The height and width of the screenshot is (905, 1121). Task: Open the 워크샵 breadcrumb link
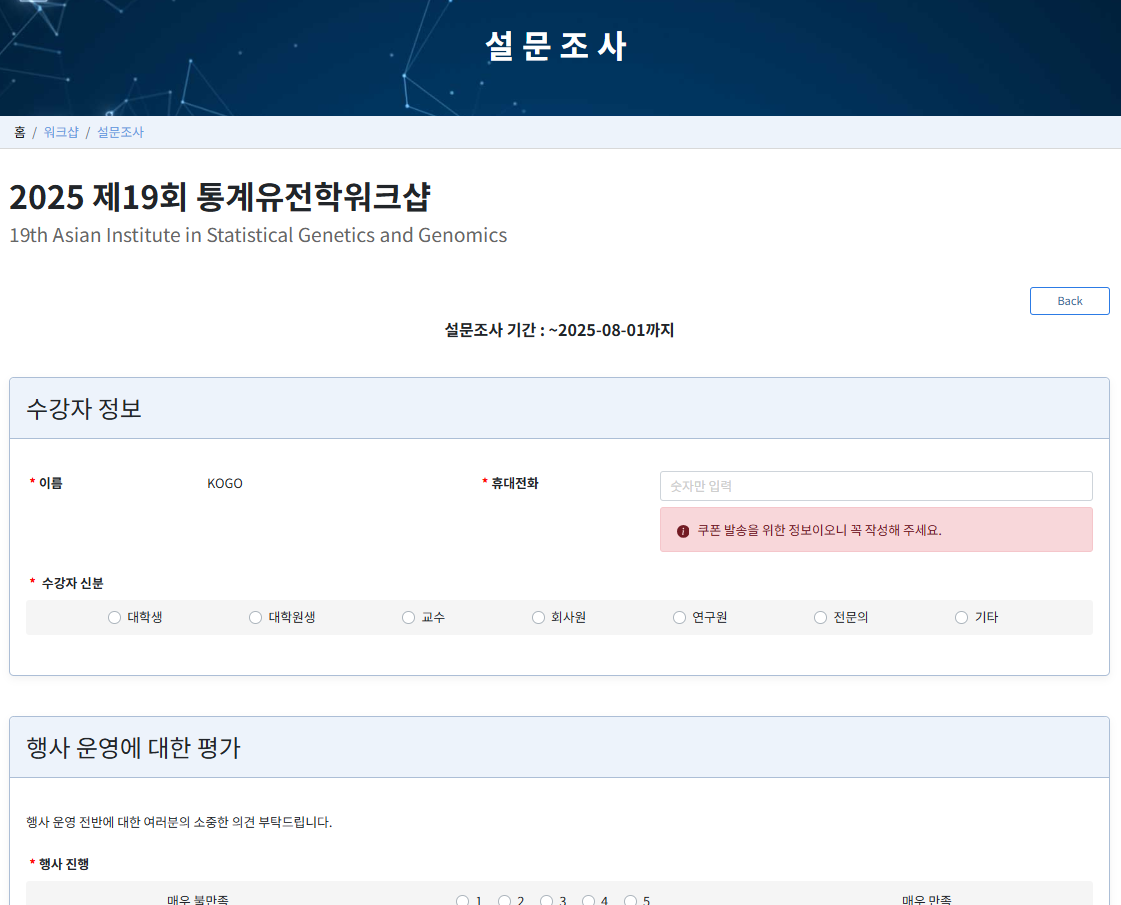pos(61,132)
